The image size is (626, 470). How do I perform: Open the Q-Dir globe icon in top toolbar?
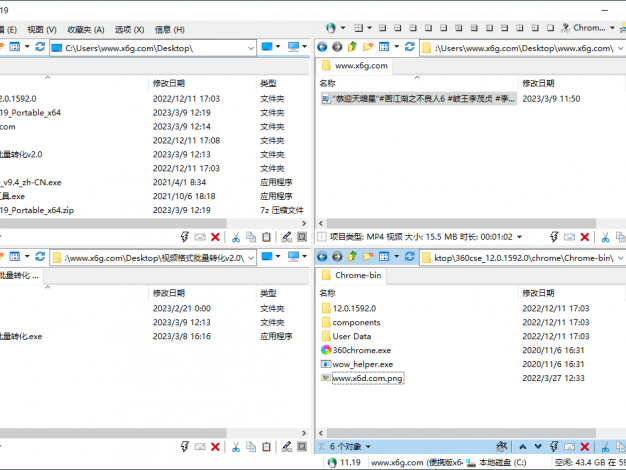point(331,28)
